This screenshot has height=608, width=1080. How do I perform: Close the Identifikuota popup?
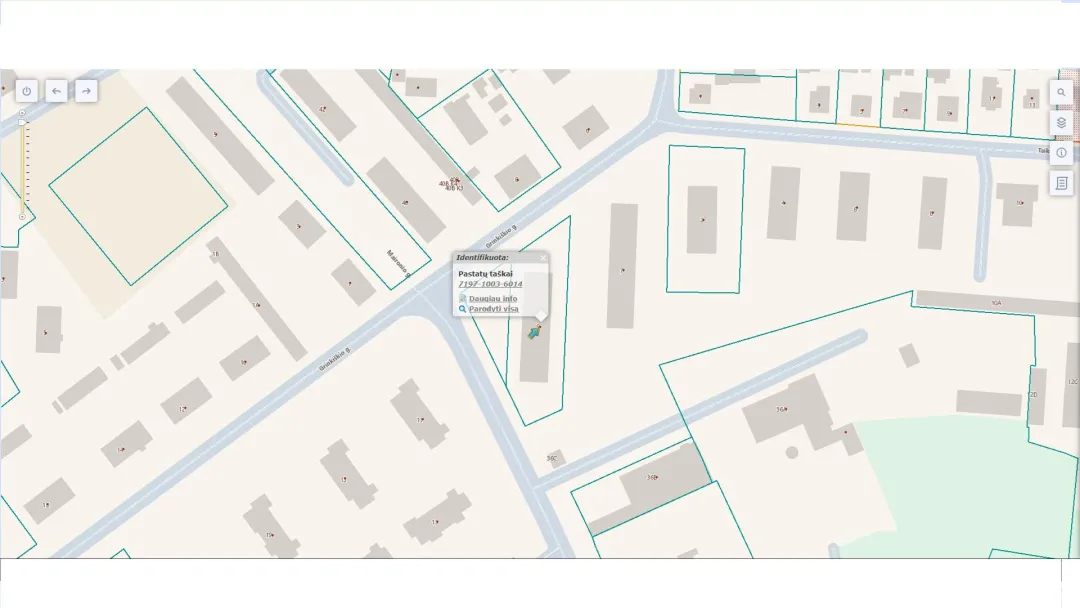pyautogui.click(x=543, y=258)
